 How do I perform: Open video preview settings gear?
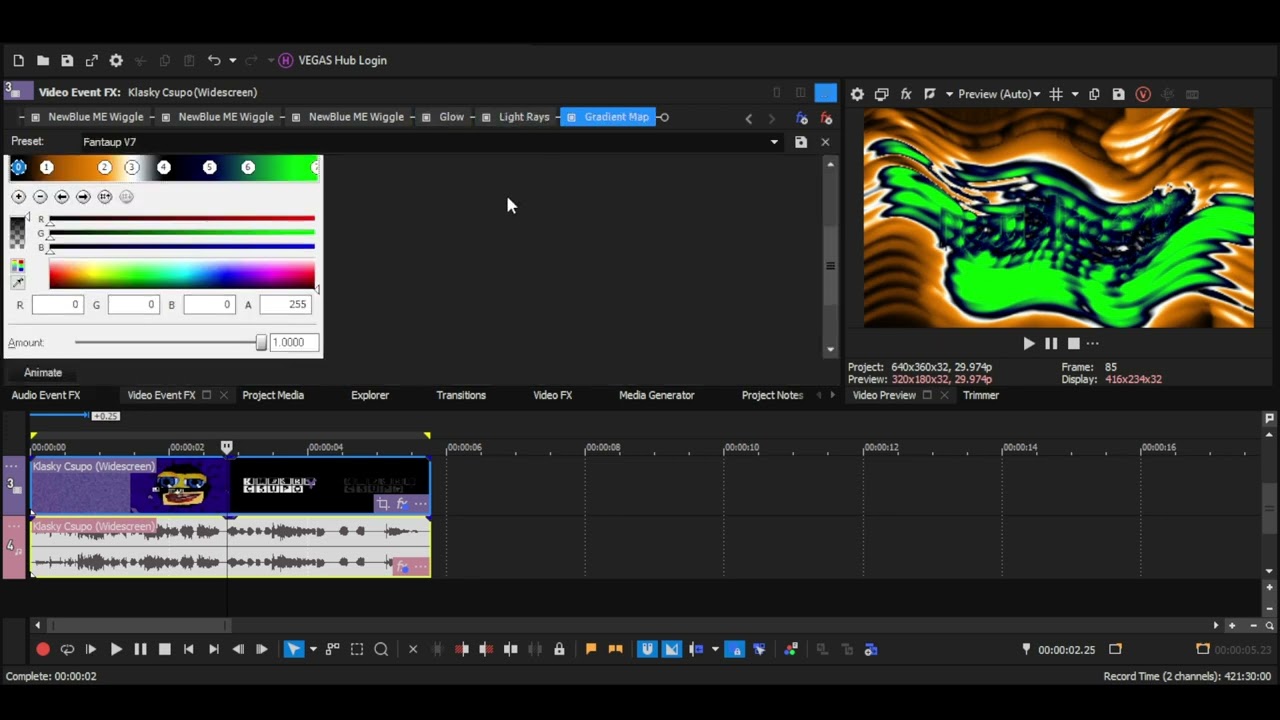pos(857,94)
